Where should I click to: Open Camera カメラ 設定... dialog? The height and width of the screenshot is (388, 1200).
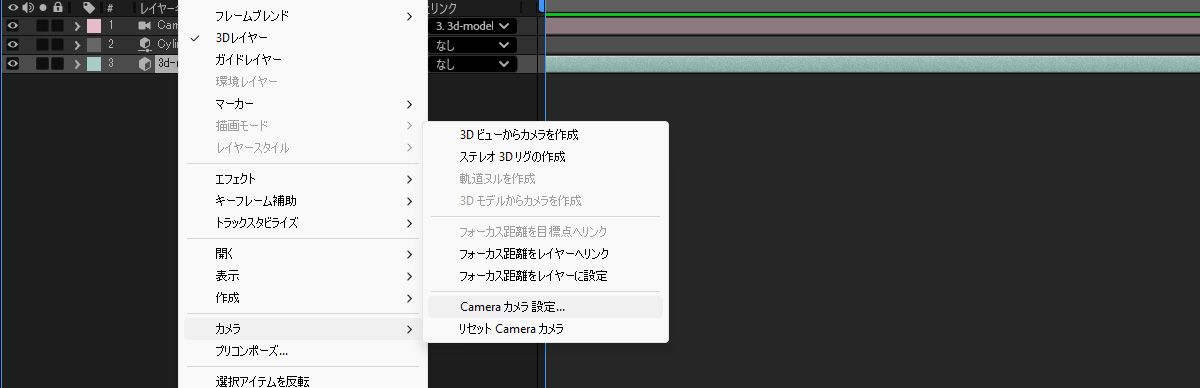[545, 306]
